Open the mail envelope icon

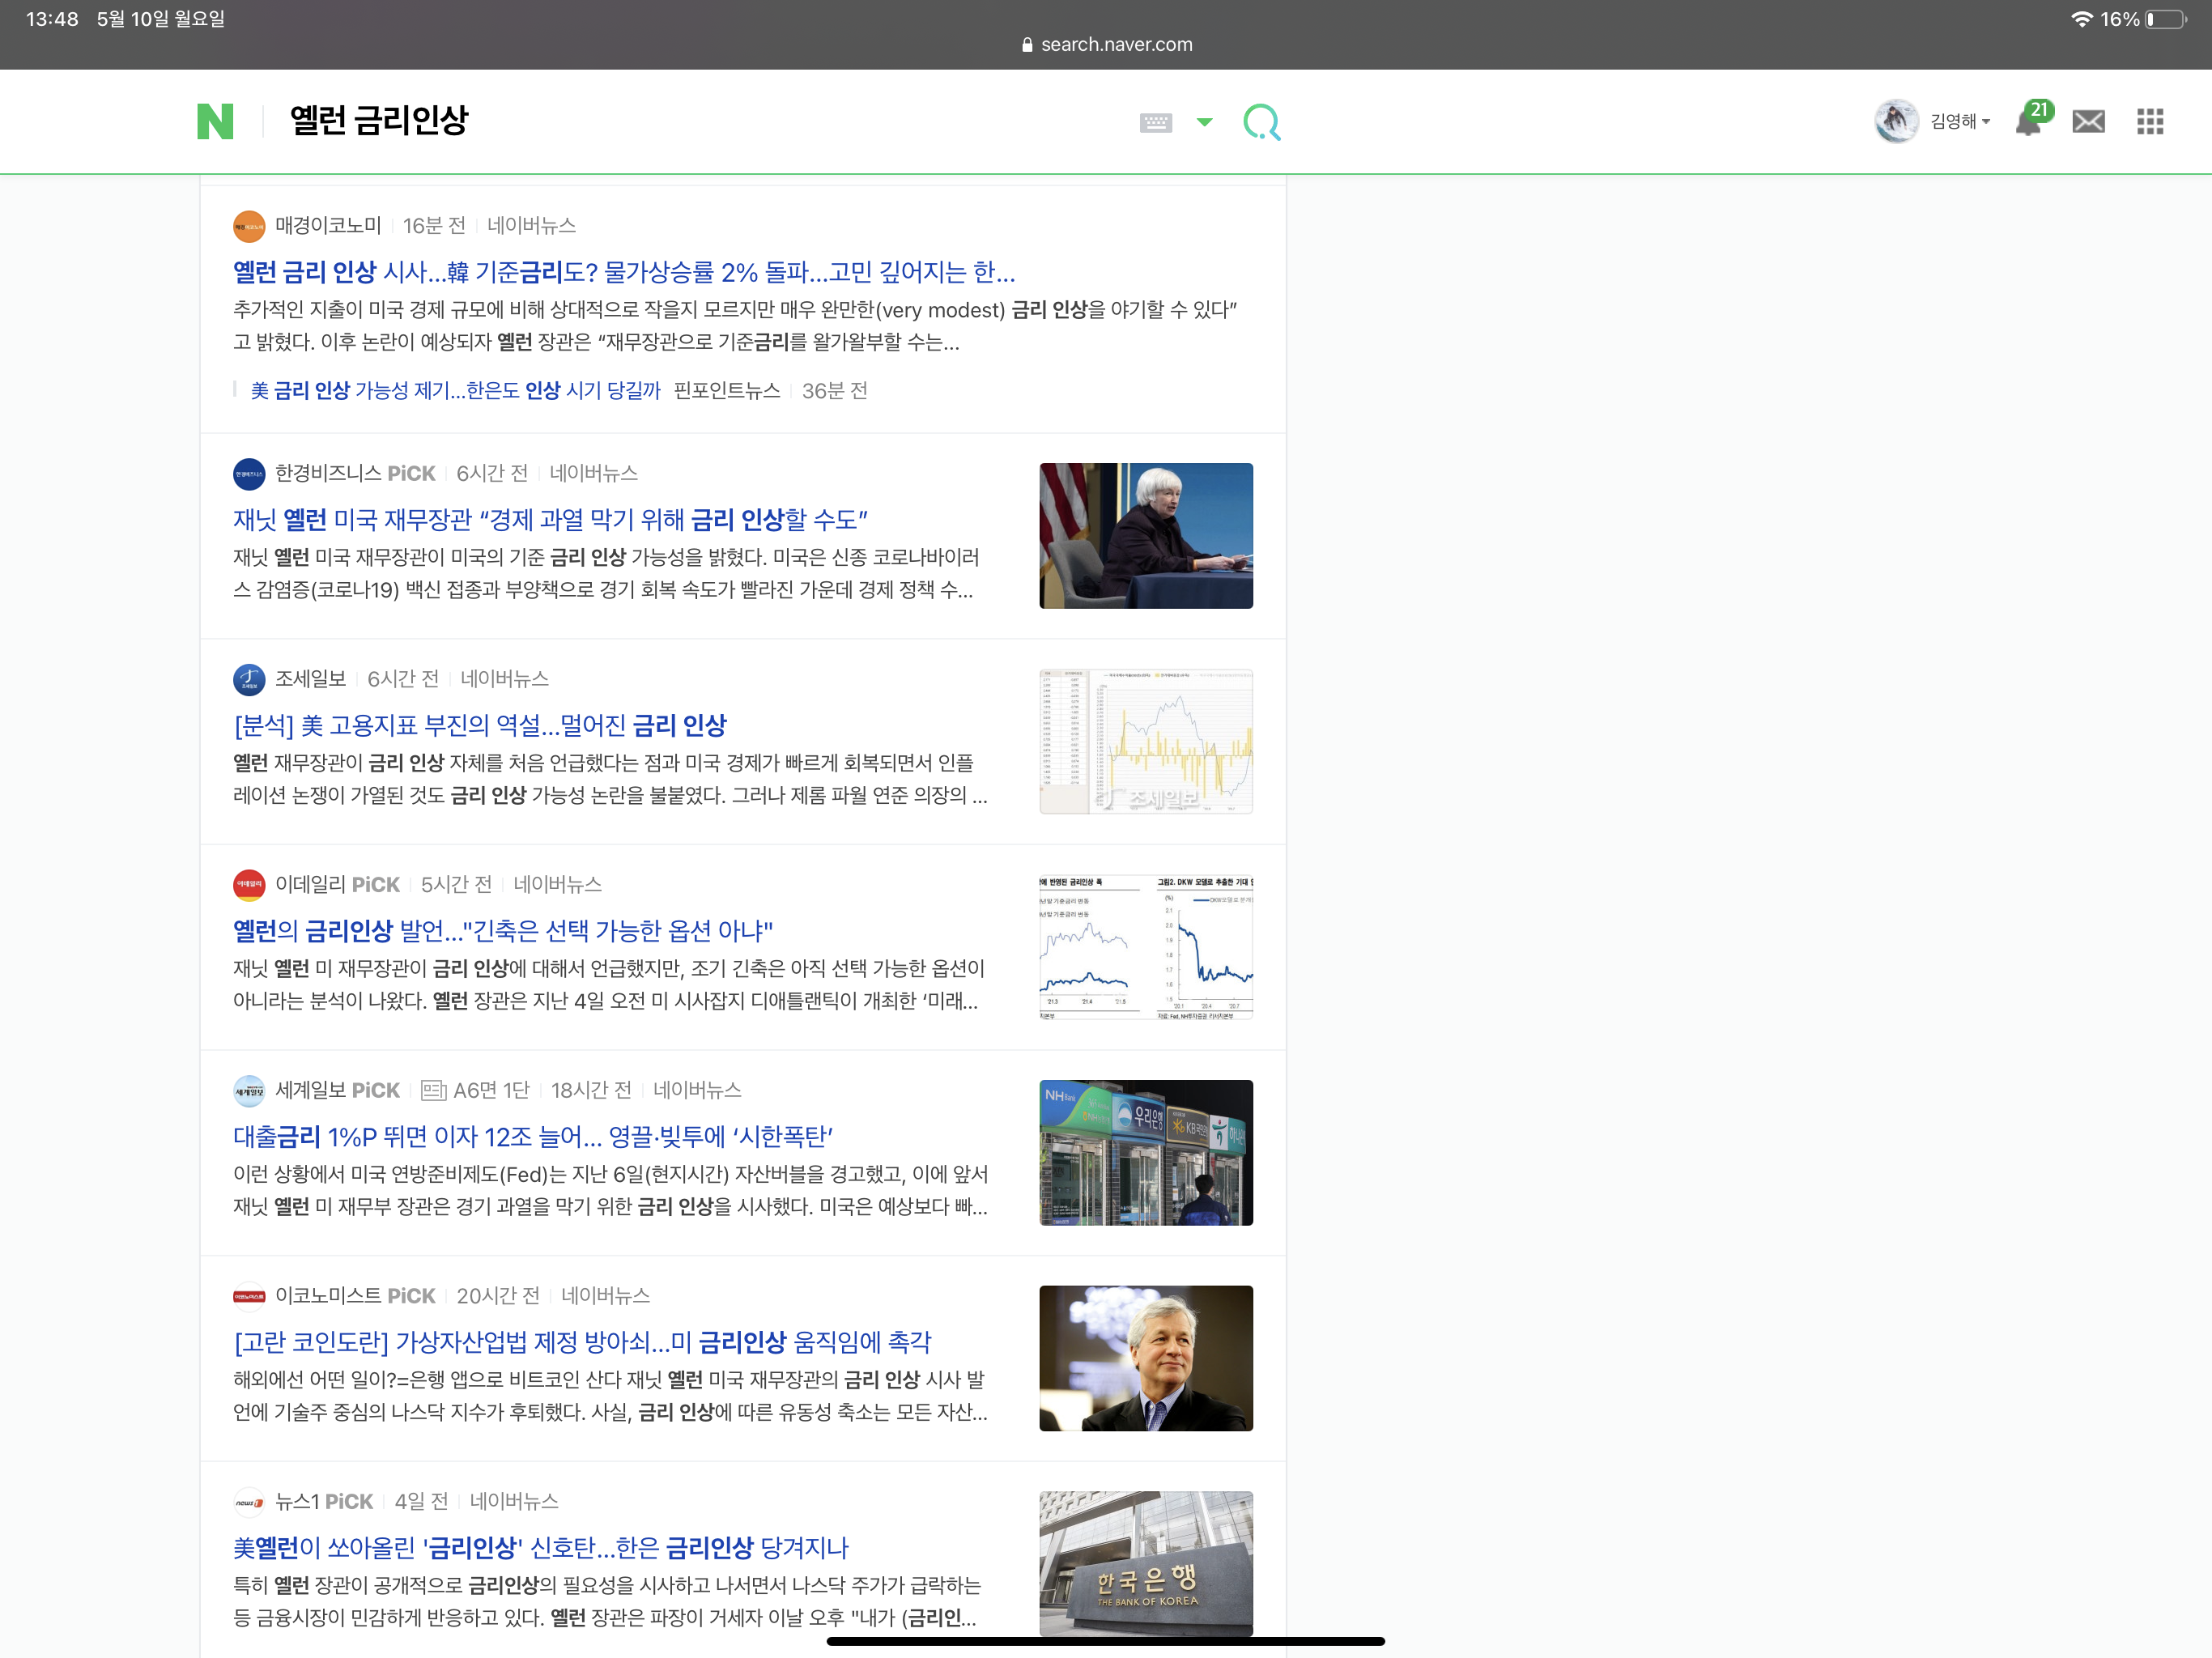click(x=2088, y=122)
